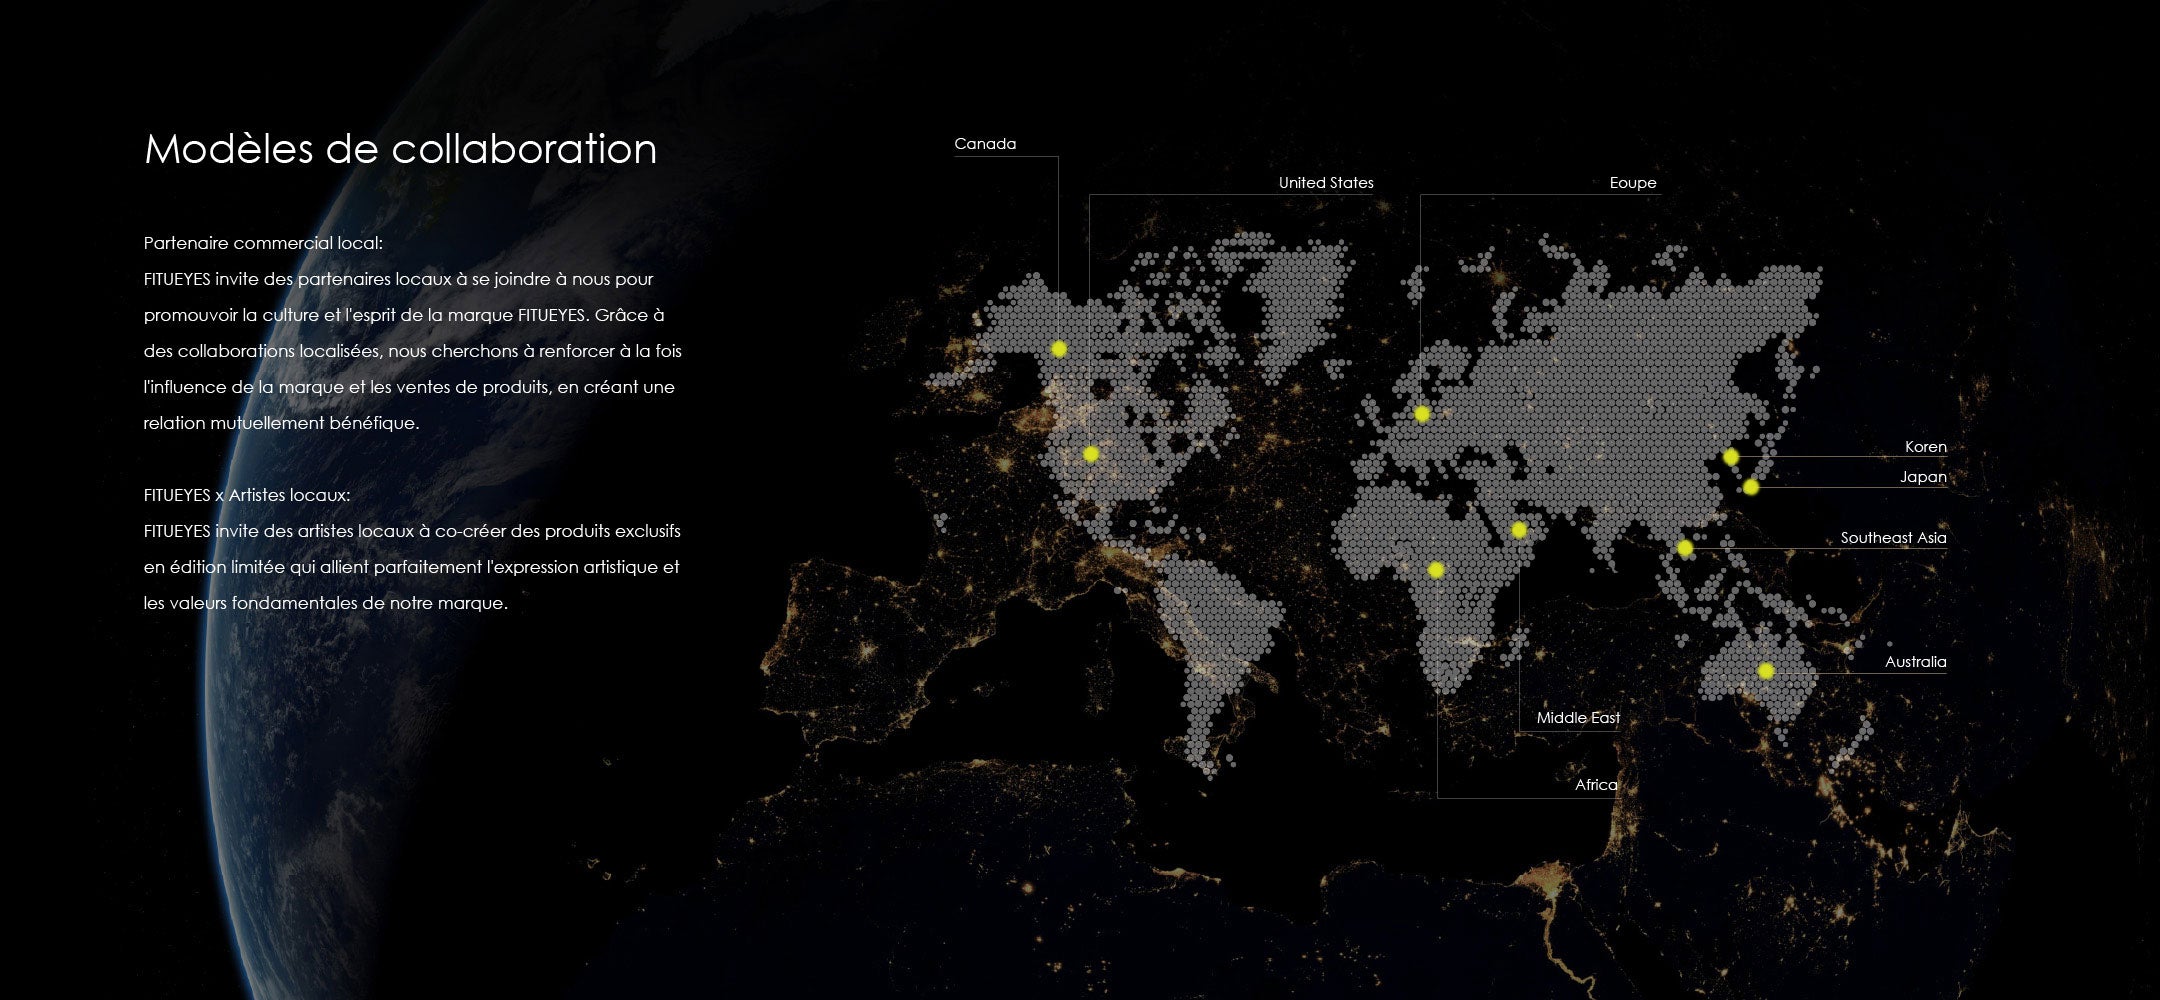
Task: Click the Southeast Asia yellow dot
Action: (1685, 548)
